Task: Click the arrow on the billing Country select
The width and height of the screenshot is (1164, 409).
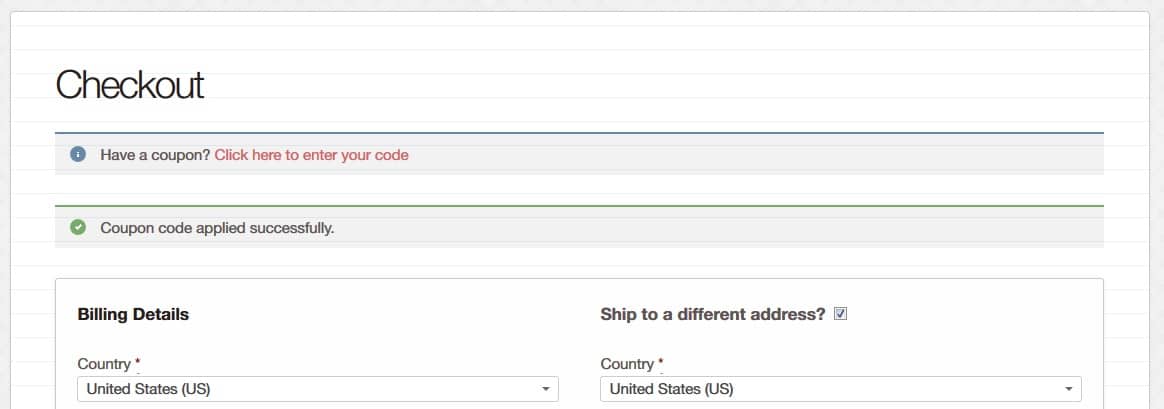Action: pos(546,389)
